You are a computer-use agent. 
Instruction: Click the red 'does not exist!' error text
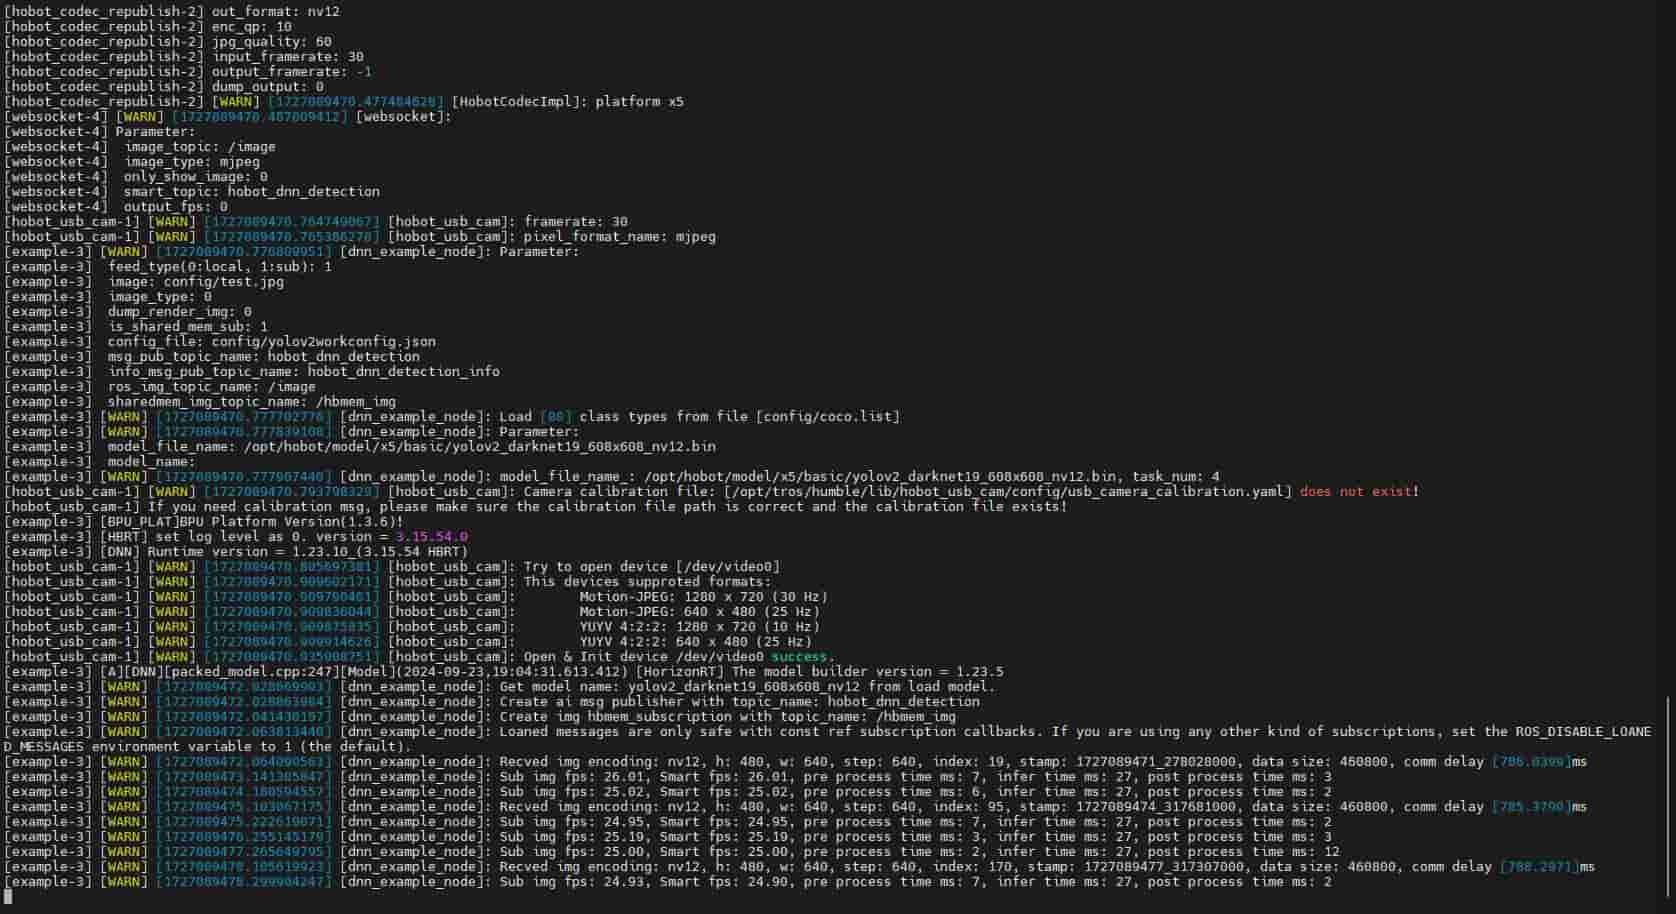(x=1358, y=491)
